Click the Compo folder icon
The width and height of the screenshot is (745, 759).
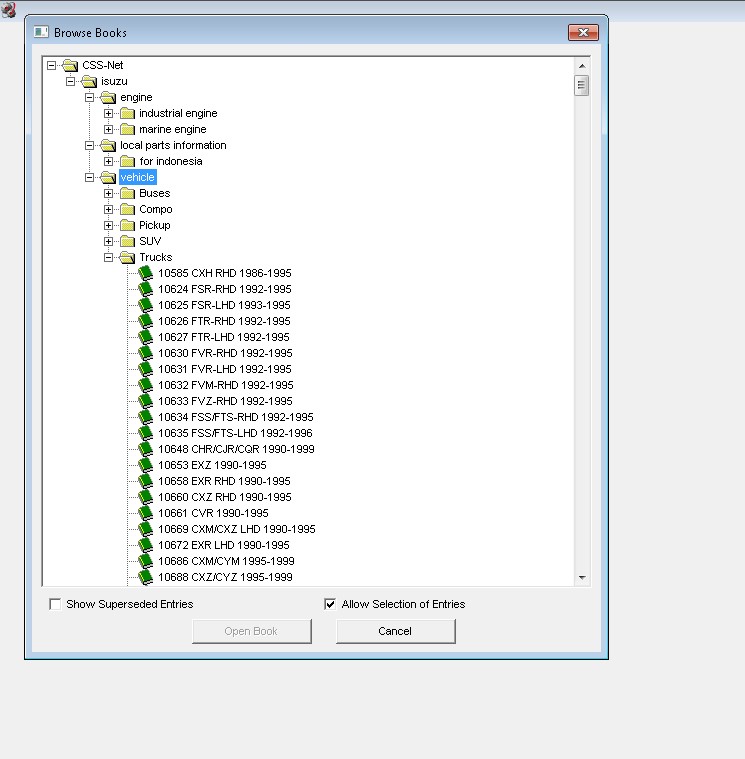[127, 210]
